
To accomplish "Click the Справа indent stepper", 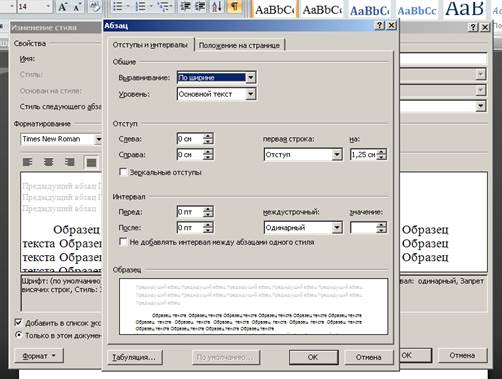I will point(208,155).
